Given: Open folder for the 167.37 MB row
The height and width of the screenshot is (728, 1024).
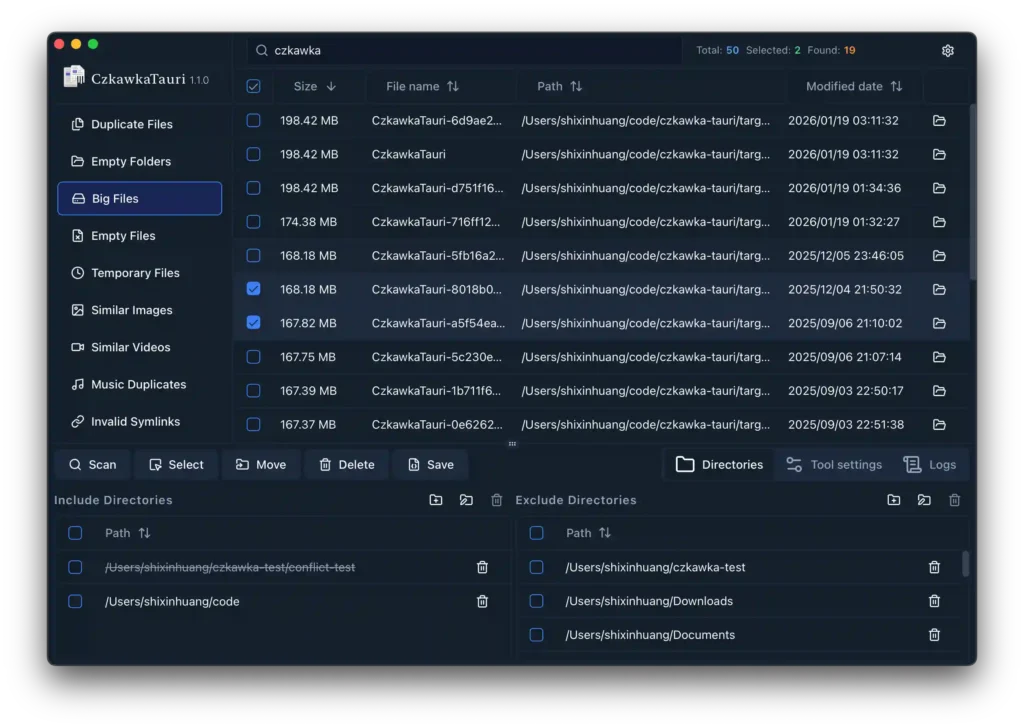Looking at the screenshot, I should [939, 424].
